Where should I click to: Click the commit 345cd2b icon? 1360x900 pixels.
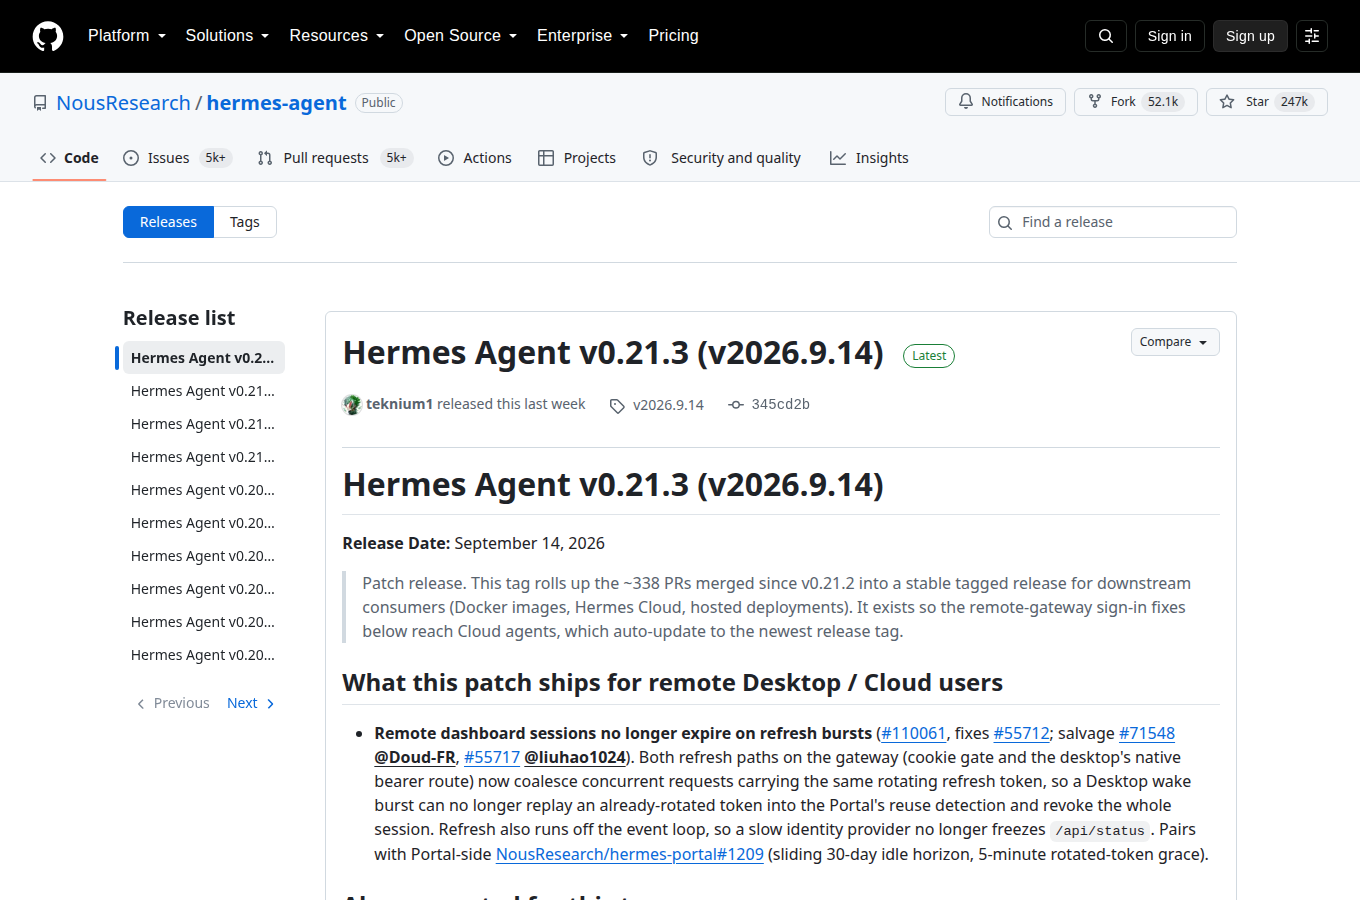pyautogui.click(x=736, y=405)
